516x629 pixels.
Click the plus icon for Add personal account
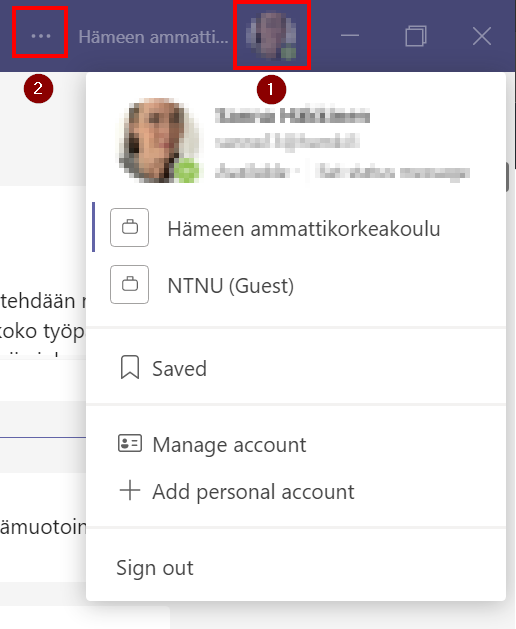click(130, 490)
